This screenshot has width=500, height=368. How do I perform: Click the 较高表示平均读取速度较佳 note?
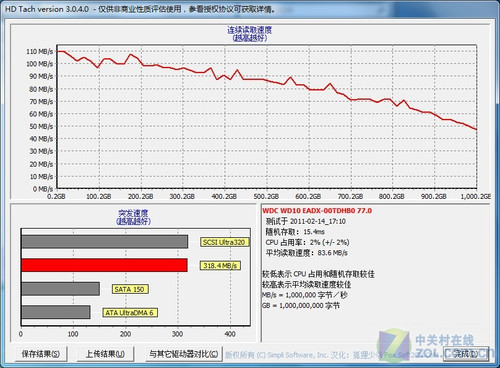307,284
